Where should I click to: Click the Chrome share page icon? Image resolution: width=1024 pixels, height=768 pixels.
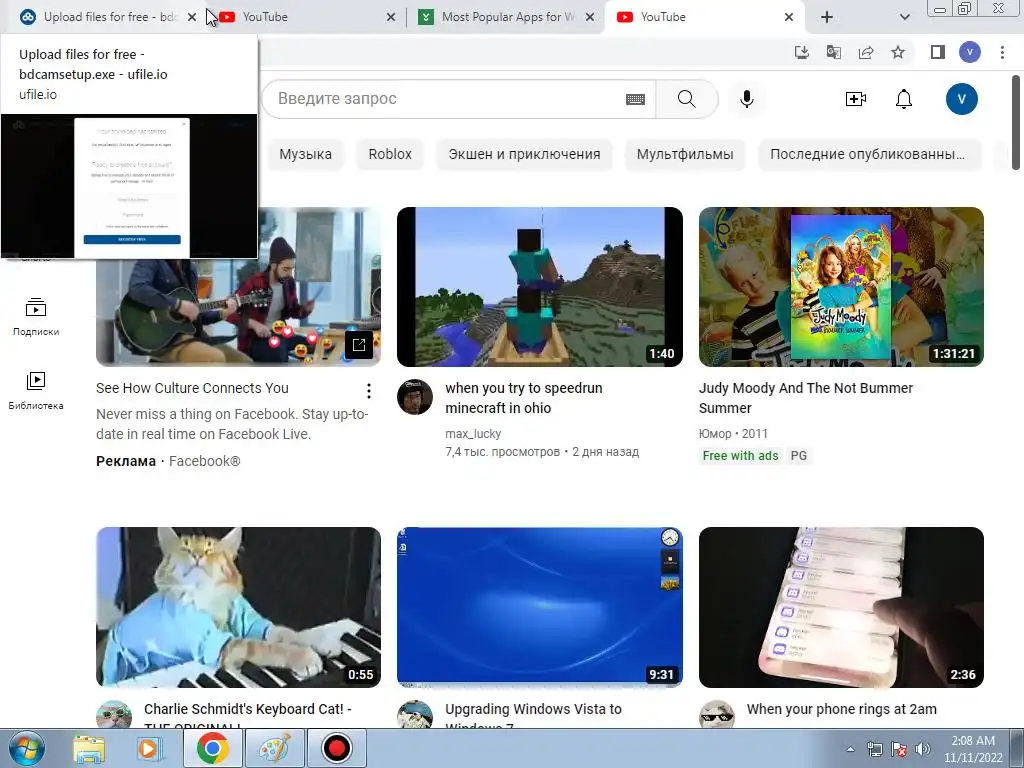pyautogui.click(x=866, y=52)
